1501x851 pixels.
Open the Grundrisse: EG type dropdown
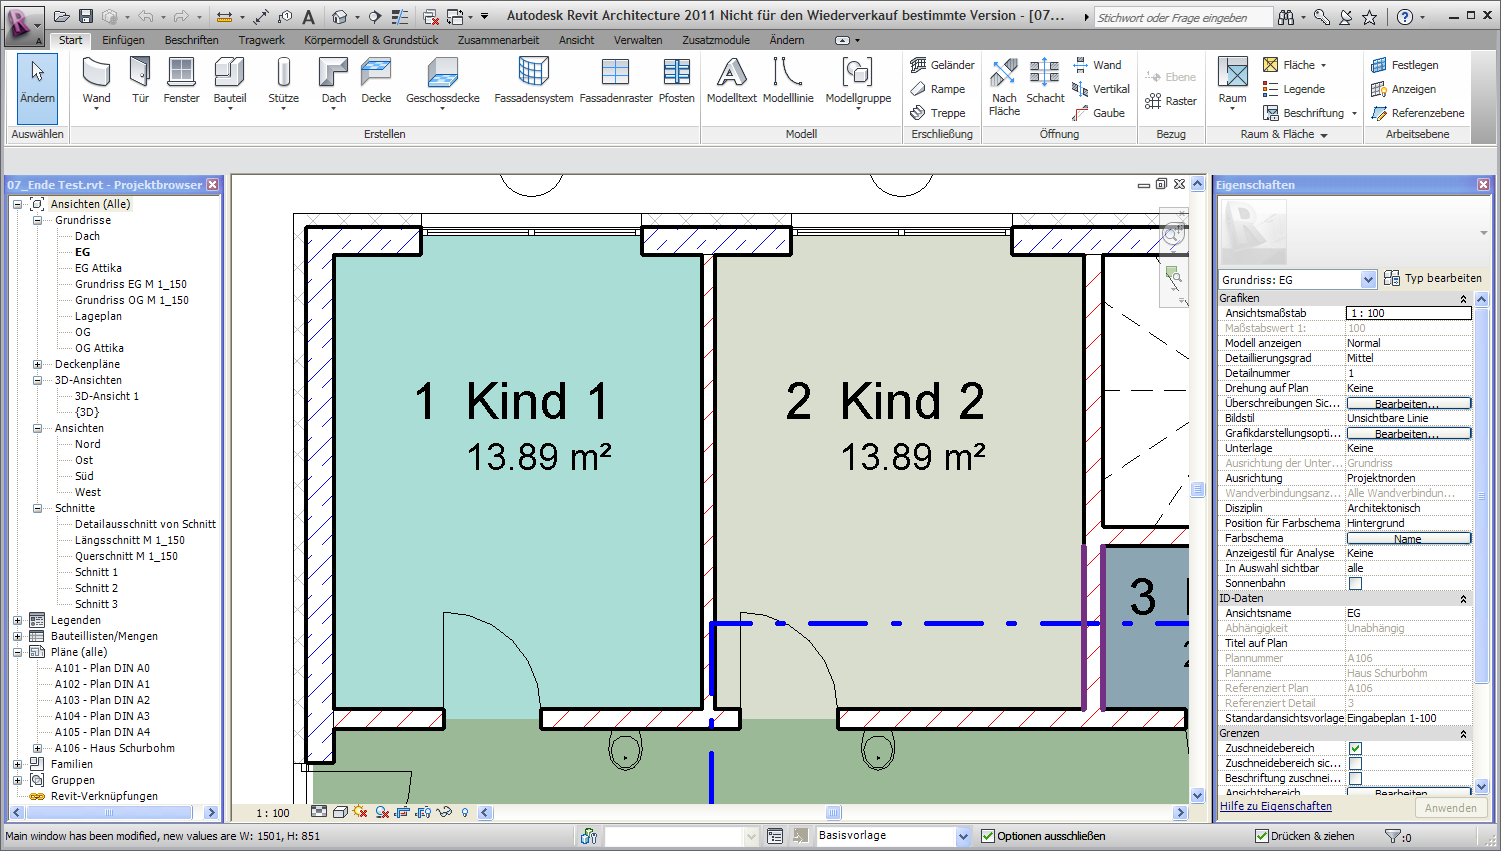click(x=1368, y=280)
